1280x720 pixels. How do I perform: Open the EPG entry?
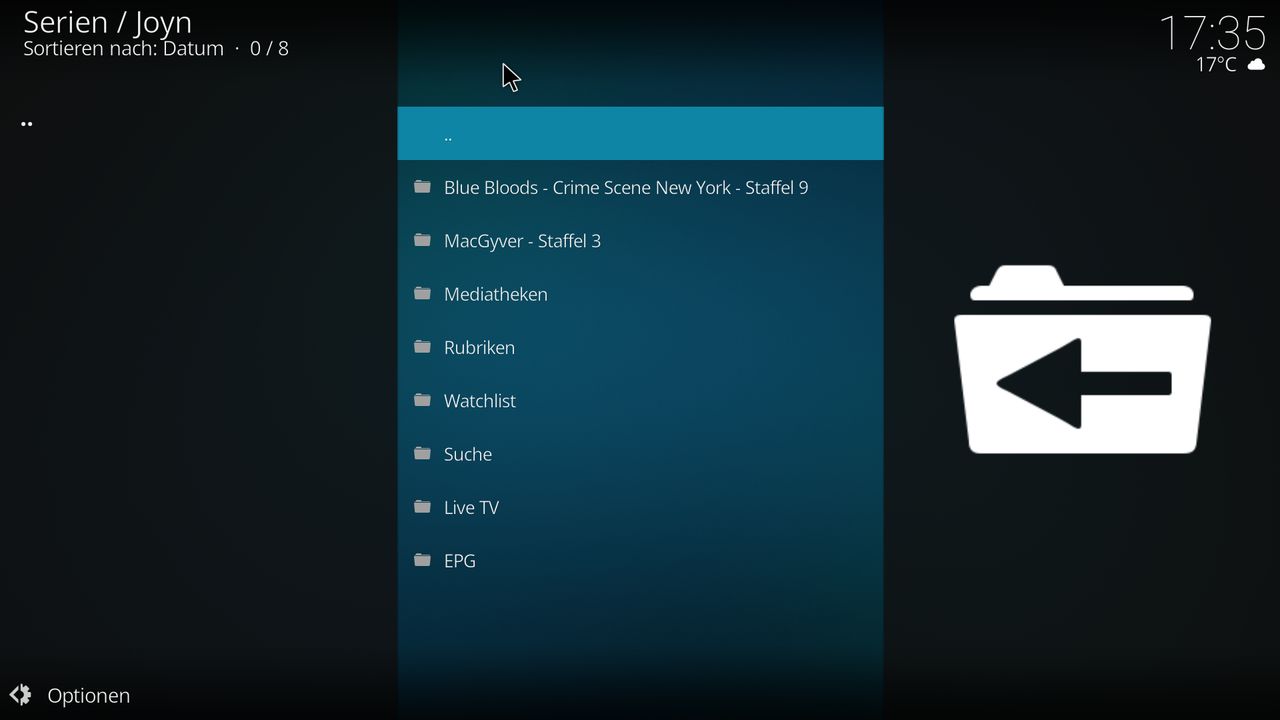[x=640, y=560]
